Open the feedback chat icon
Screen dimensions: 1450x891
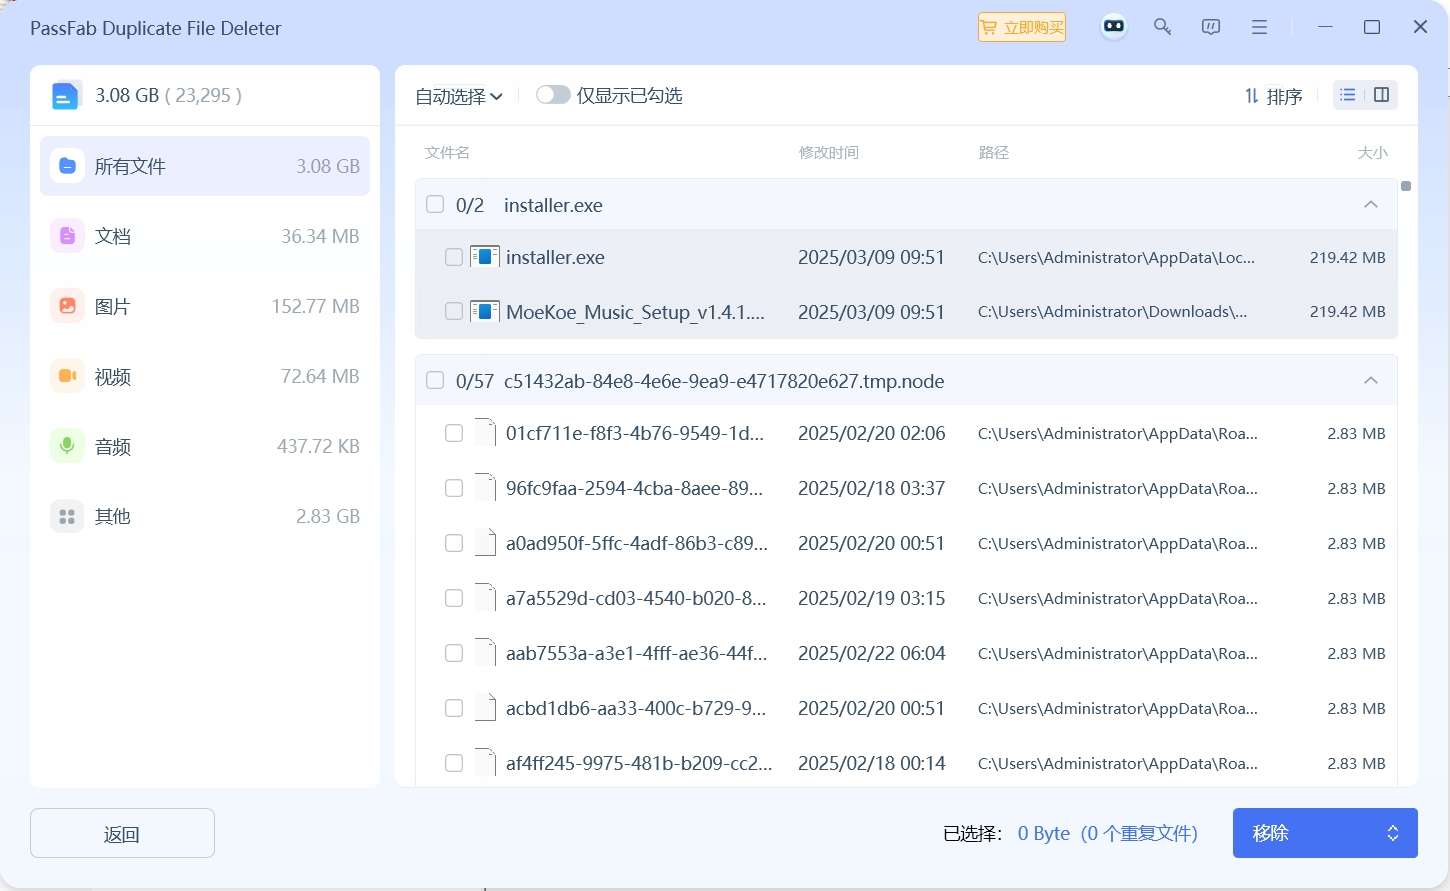point(1211,27)
